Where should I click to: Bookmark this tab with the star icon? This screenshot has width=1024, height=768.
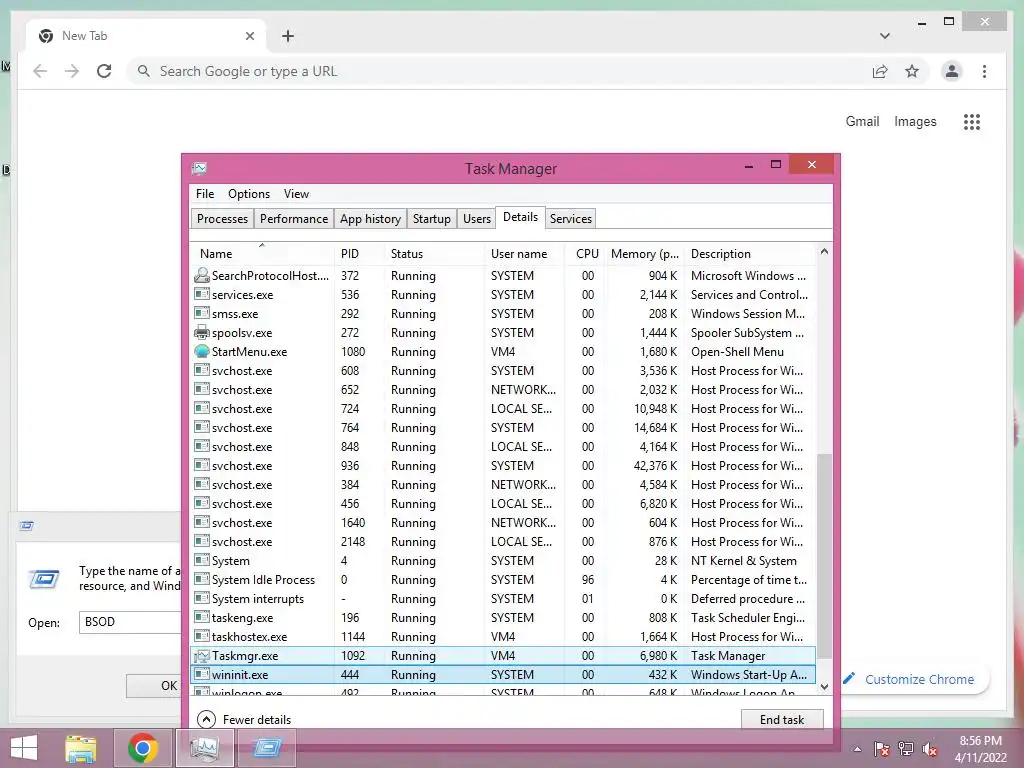[x=912, y=71]
